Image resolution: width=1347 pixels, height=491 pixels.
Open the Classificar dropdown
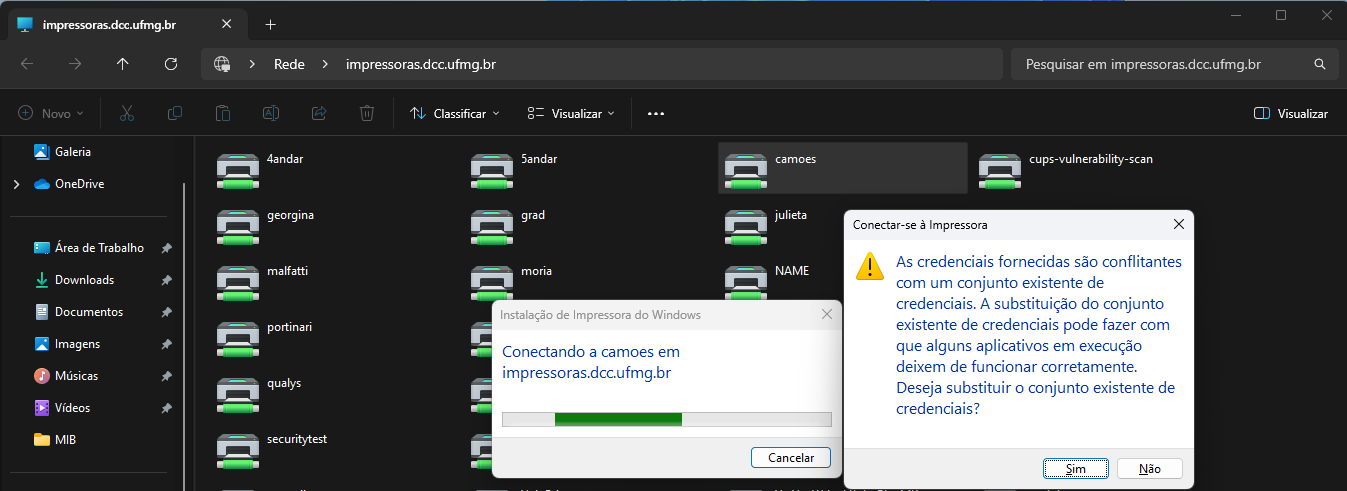click(455, 114)
